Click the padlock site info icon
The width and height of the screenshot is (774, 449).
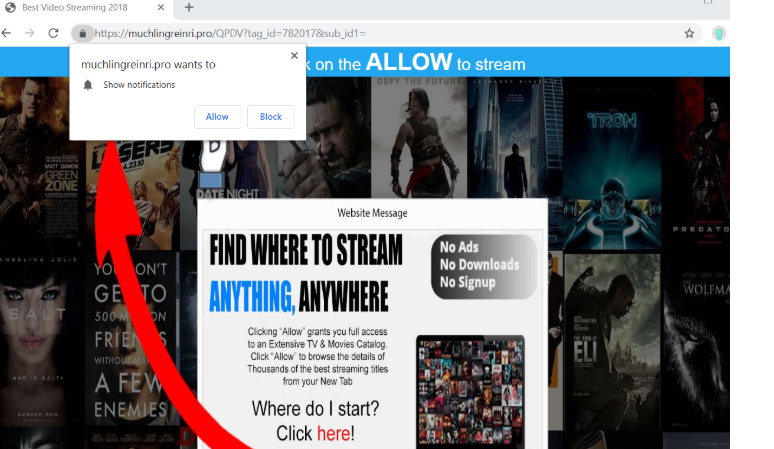click(x=82, y=33)
